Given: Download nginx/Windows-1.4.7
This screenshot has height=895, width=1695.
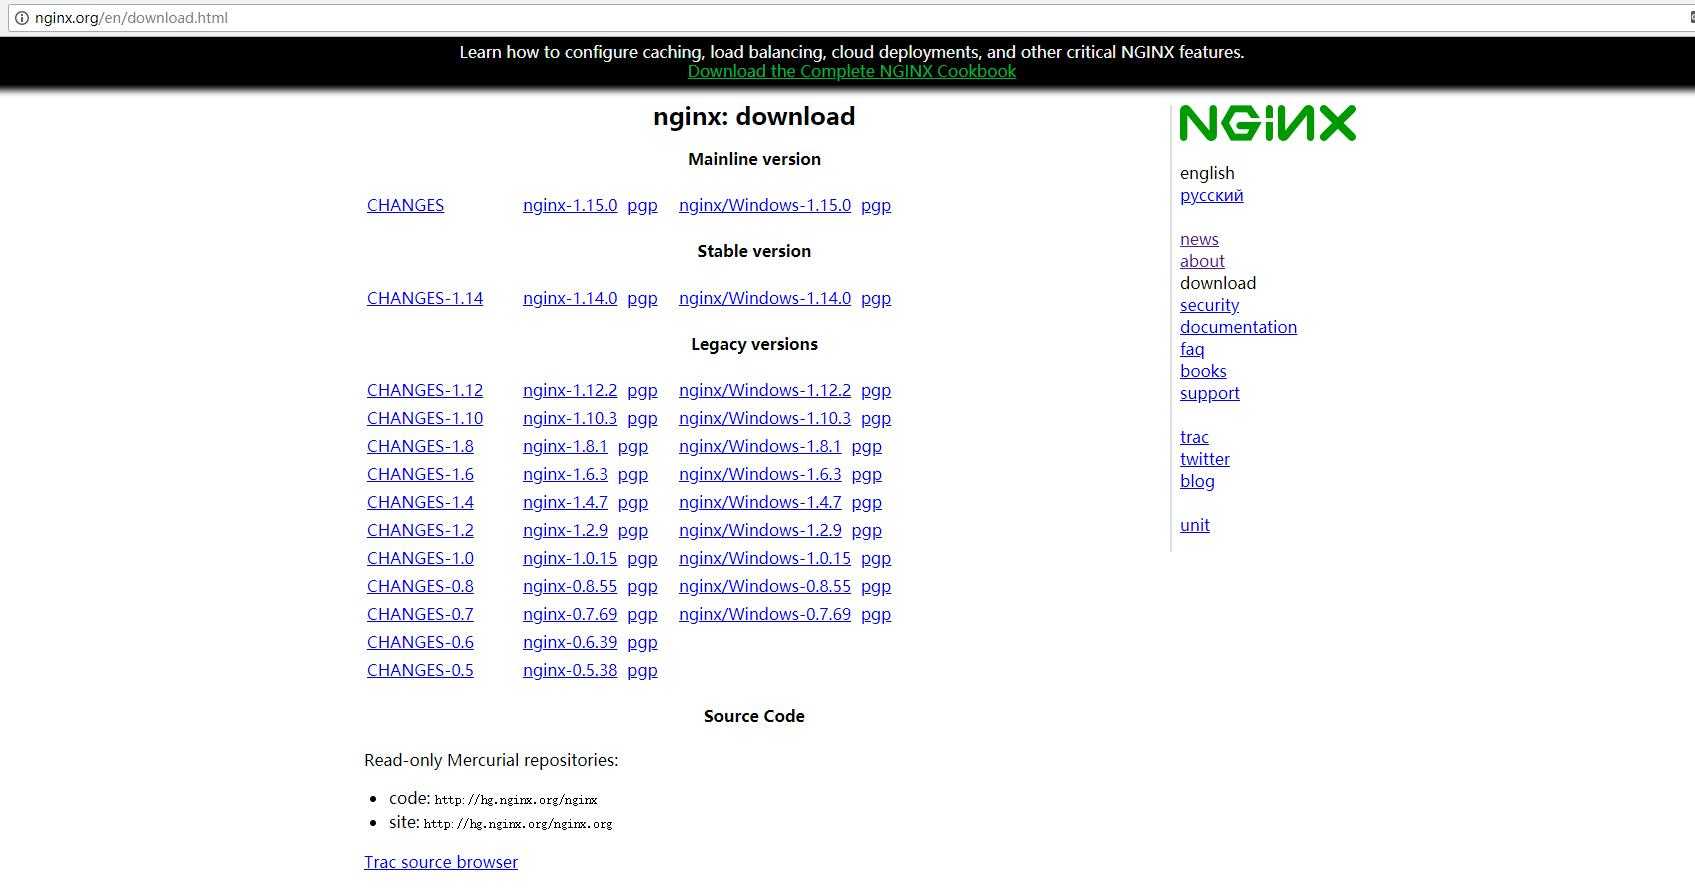Looking at the screenshot, I should point(760,502).
